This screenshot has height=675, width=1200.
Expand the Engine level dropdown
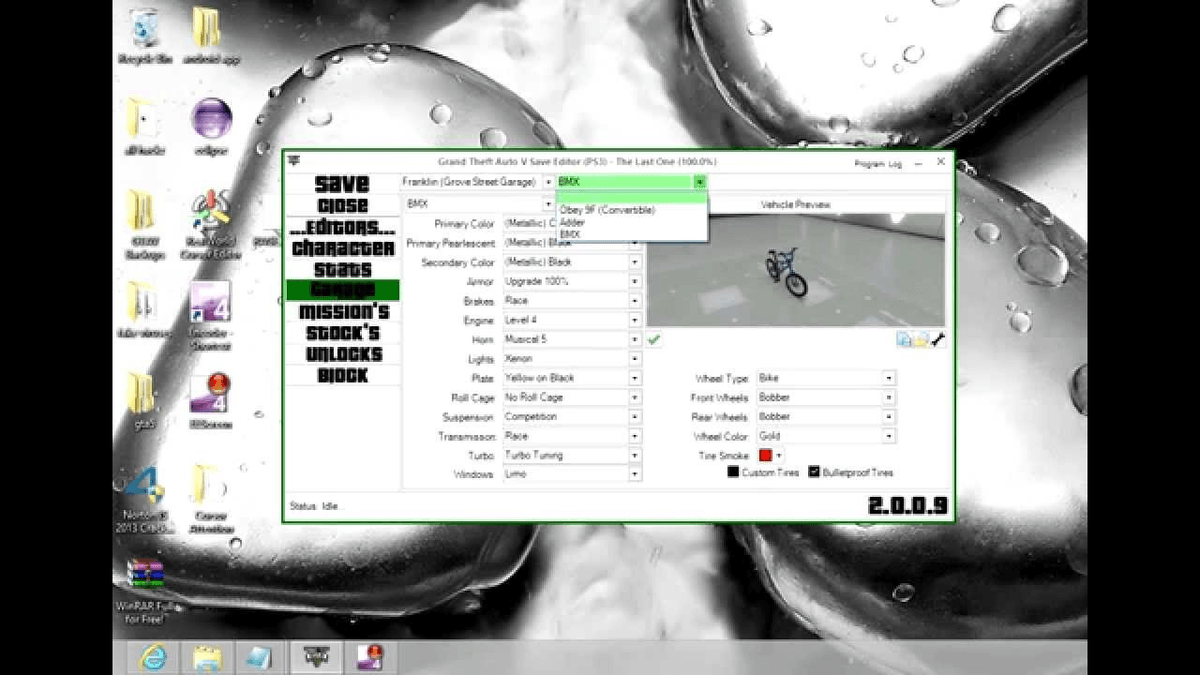(634, 320)
